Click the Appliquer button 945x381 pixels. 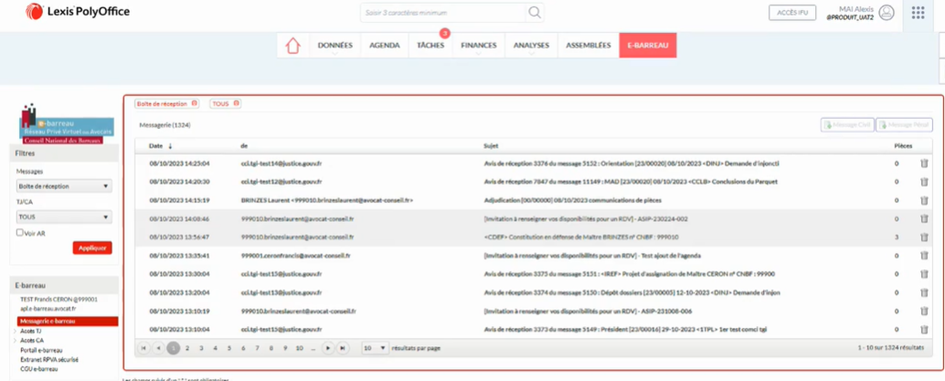(92, 248)
